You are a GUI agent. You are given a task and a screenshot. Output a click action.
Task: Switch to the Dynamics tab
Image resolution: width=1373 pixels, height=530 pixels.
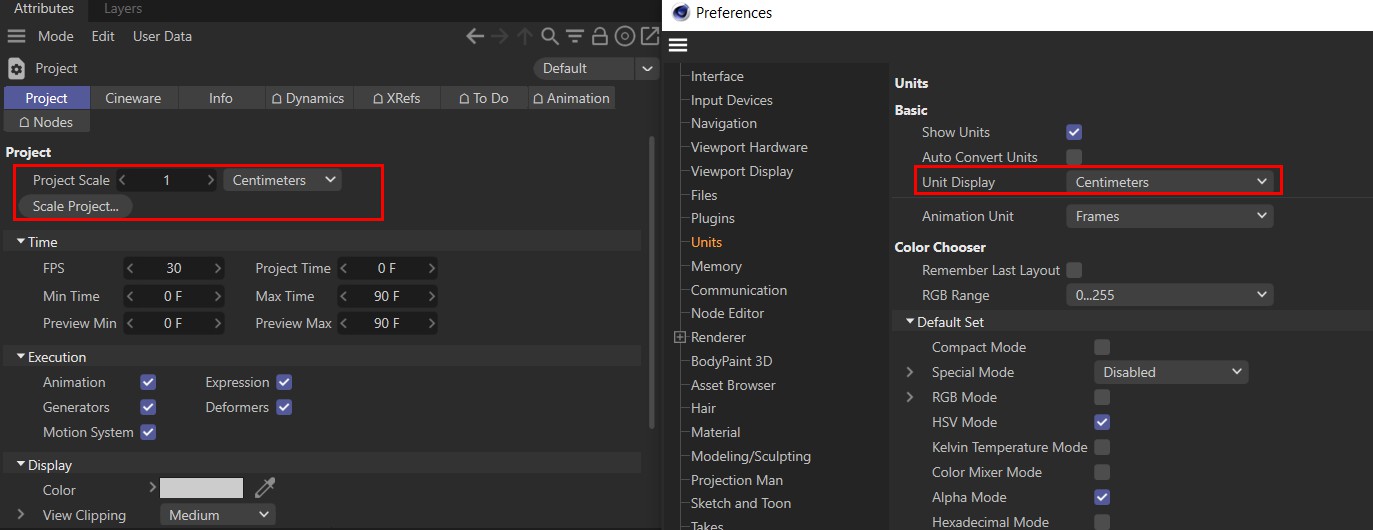[308, 98]
